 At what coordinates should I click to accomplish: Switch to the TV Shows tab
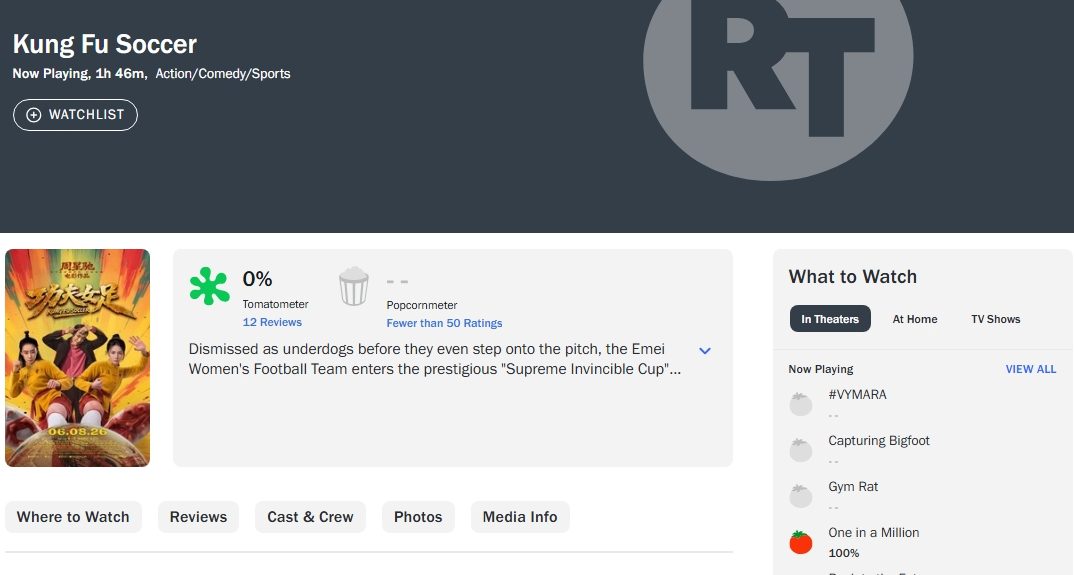[995, 319]
